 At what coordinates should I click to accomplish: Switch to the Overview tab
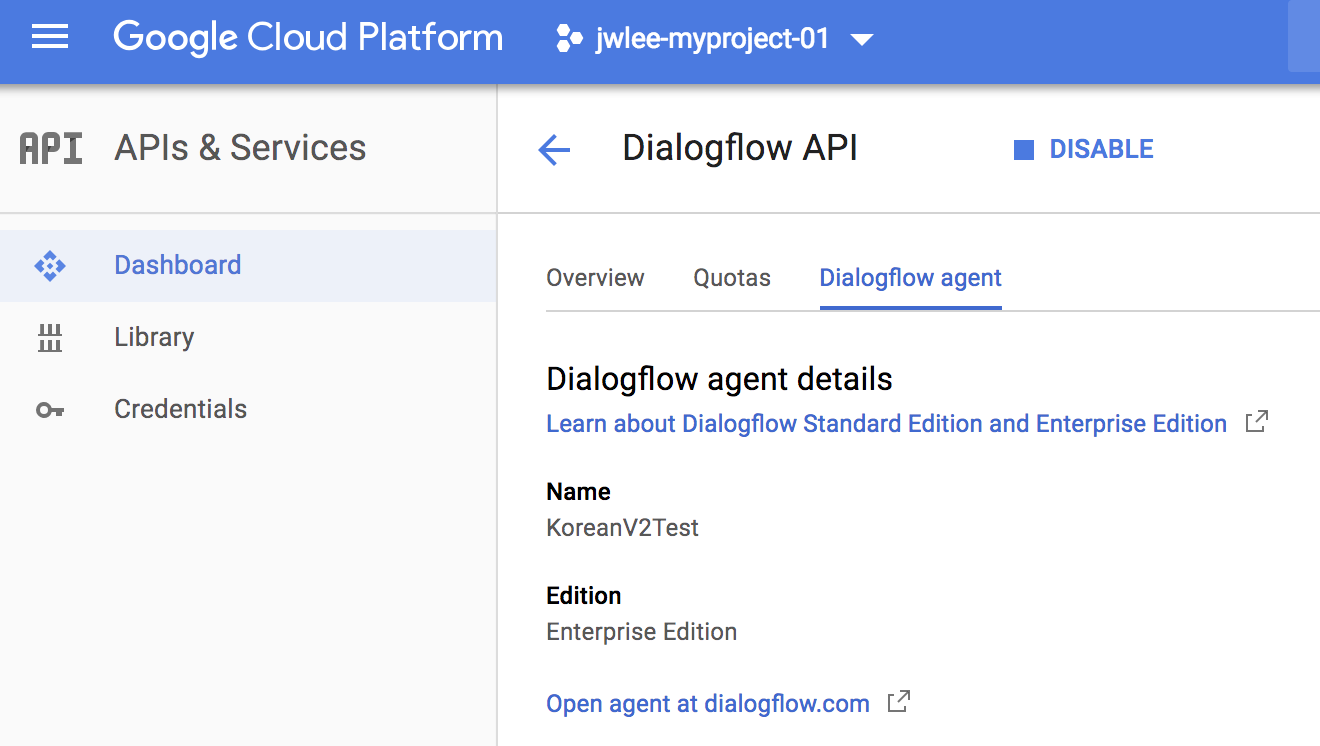(594, 278)
